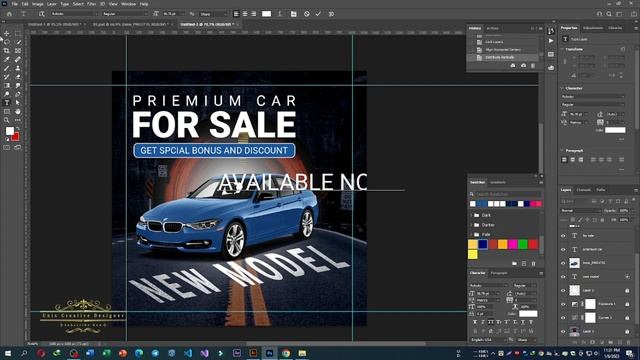
Task: Select the Gradient tool
Action: click(x=7, y=85)
